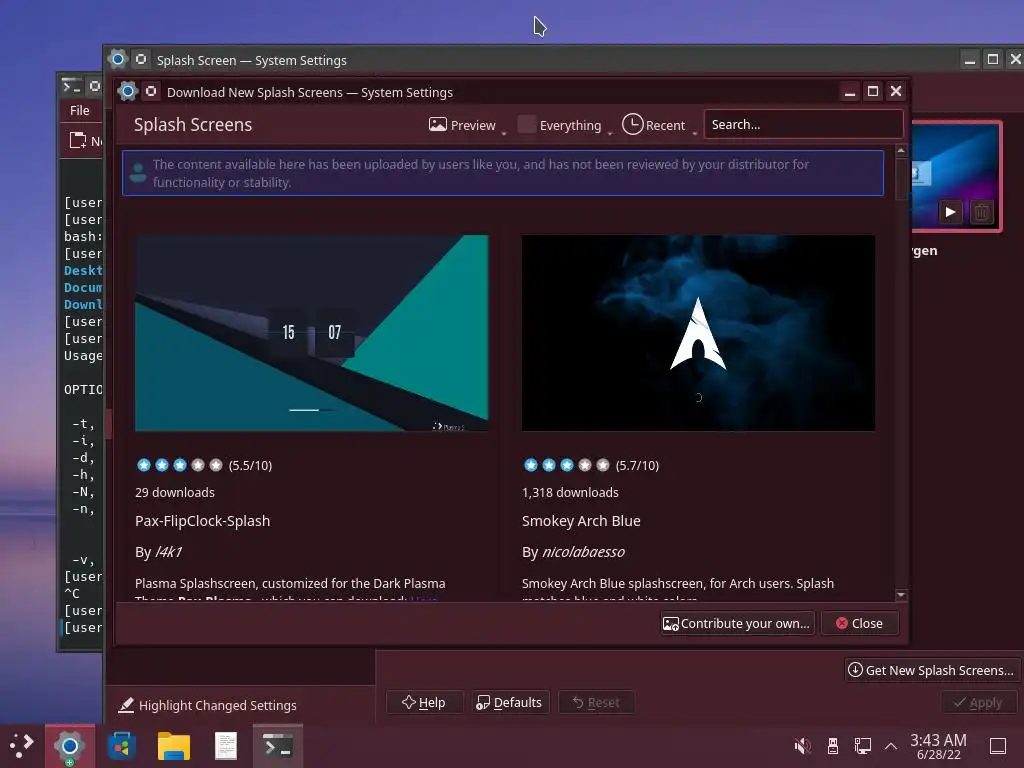The height and width of the screenshot is (768, 1024).
Task: Minimize the Download New Splash Screens dialog
Action: tap(850, 91)
